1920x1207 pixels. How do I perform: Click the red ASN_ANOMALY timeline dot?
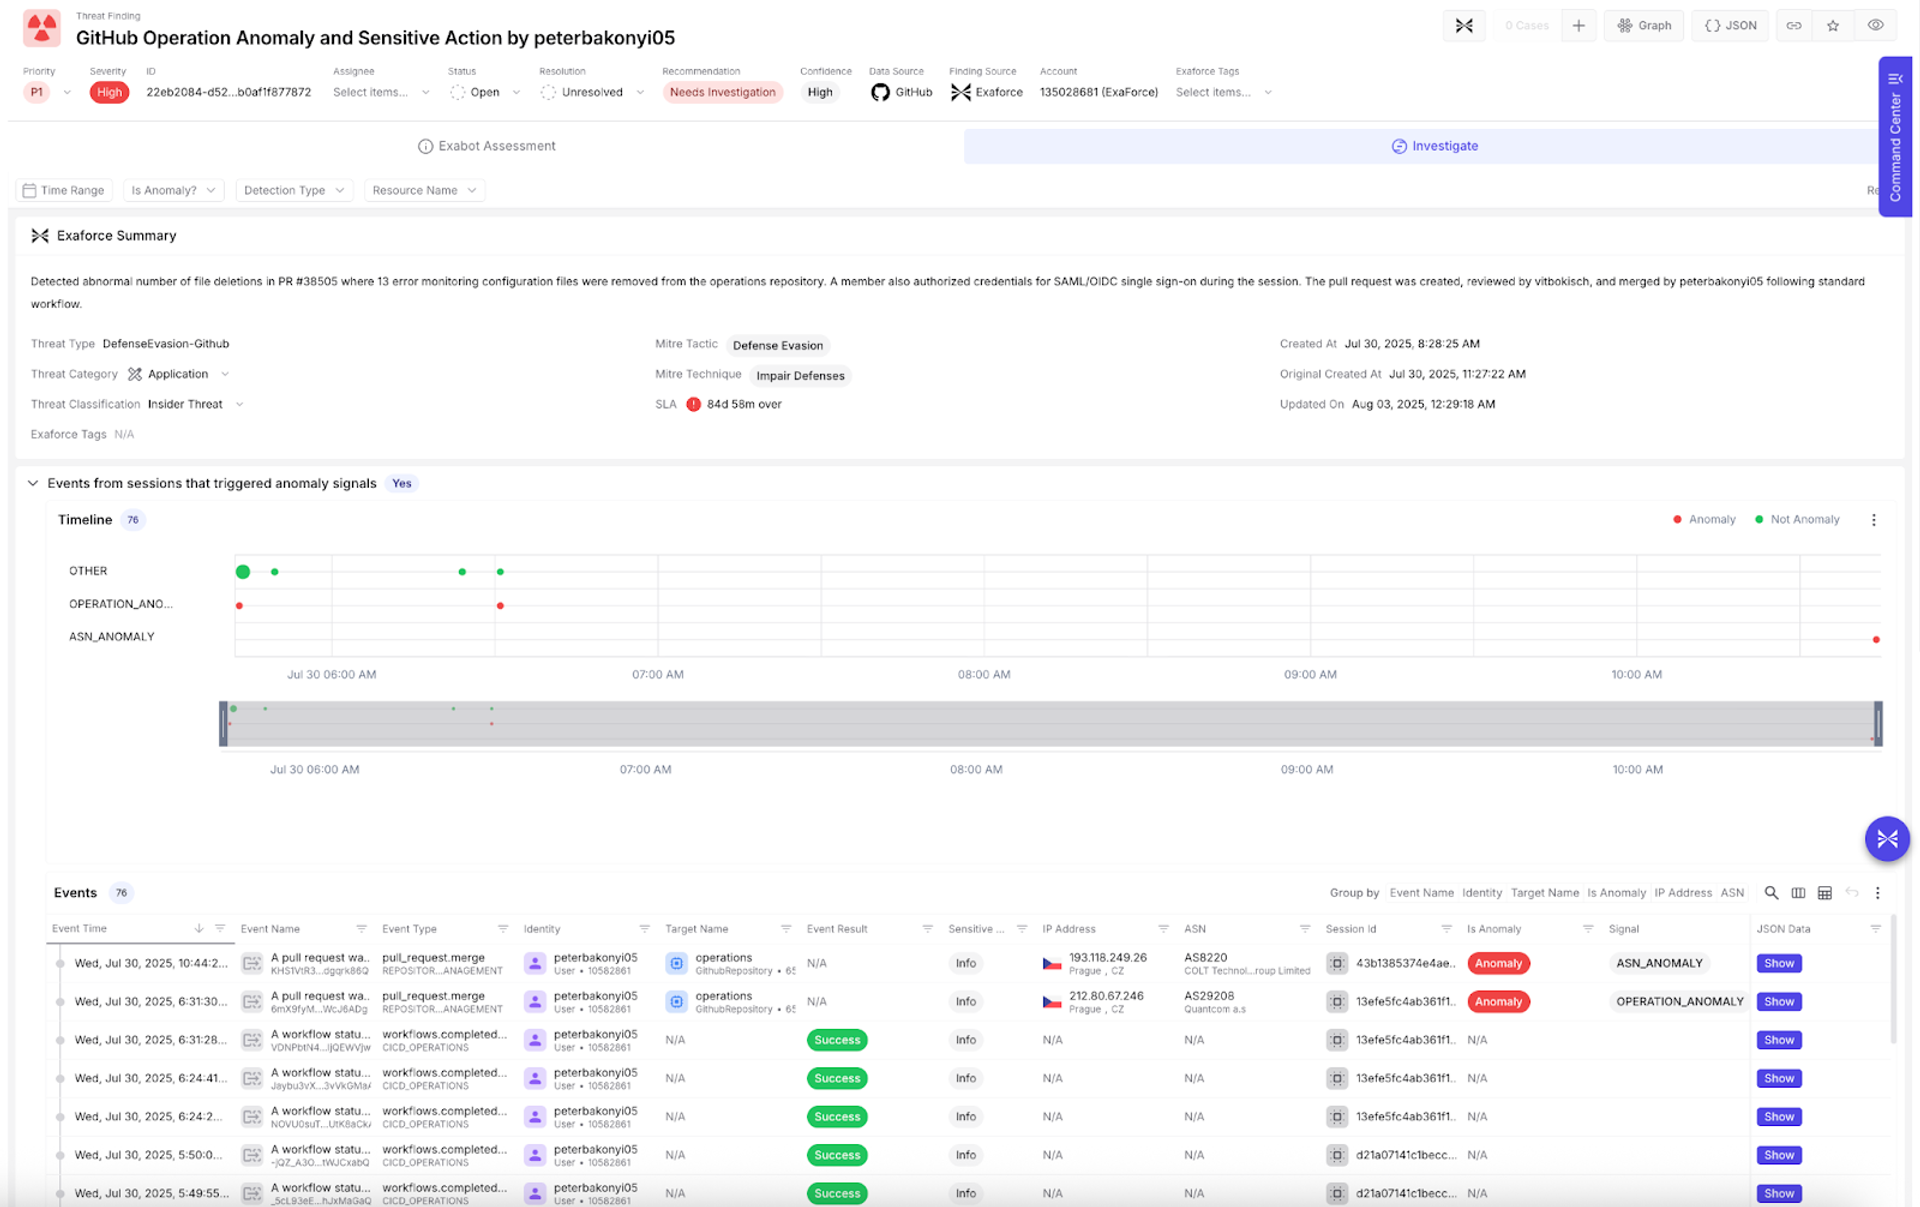[1876, 639]
